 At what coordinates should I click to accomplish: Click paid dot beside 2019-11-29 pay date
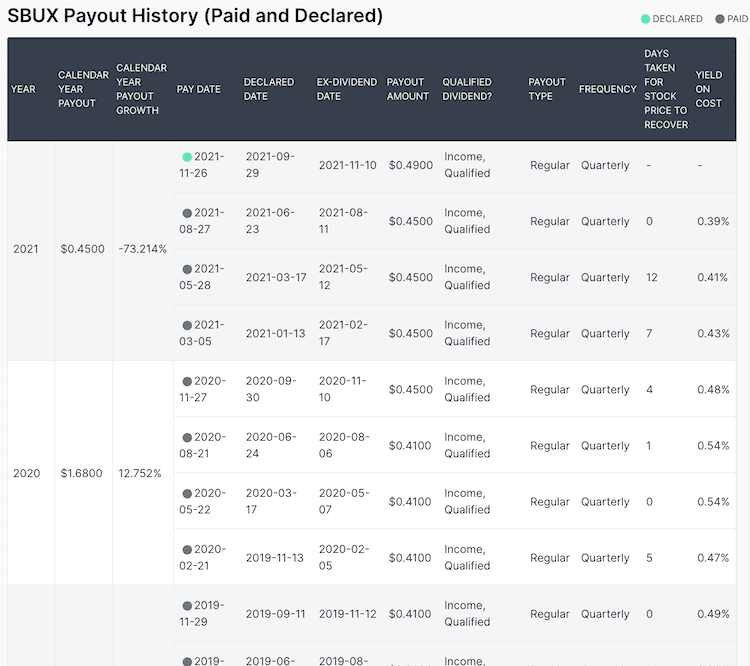point(188,606)
